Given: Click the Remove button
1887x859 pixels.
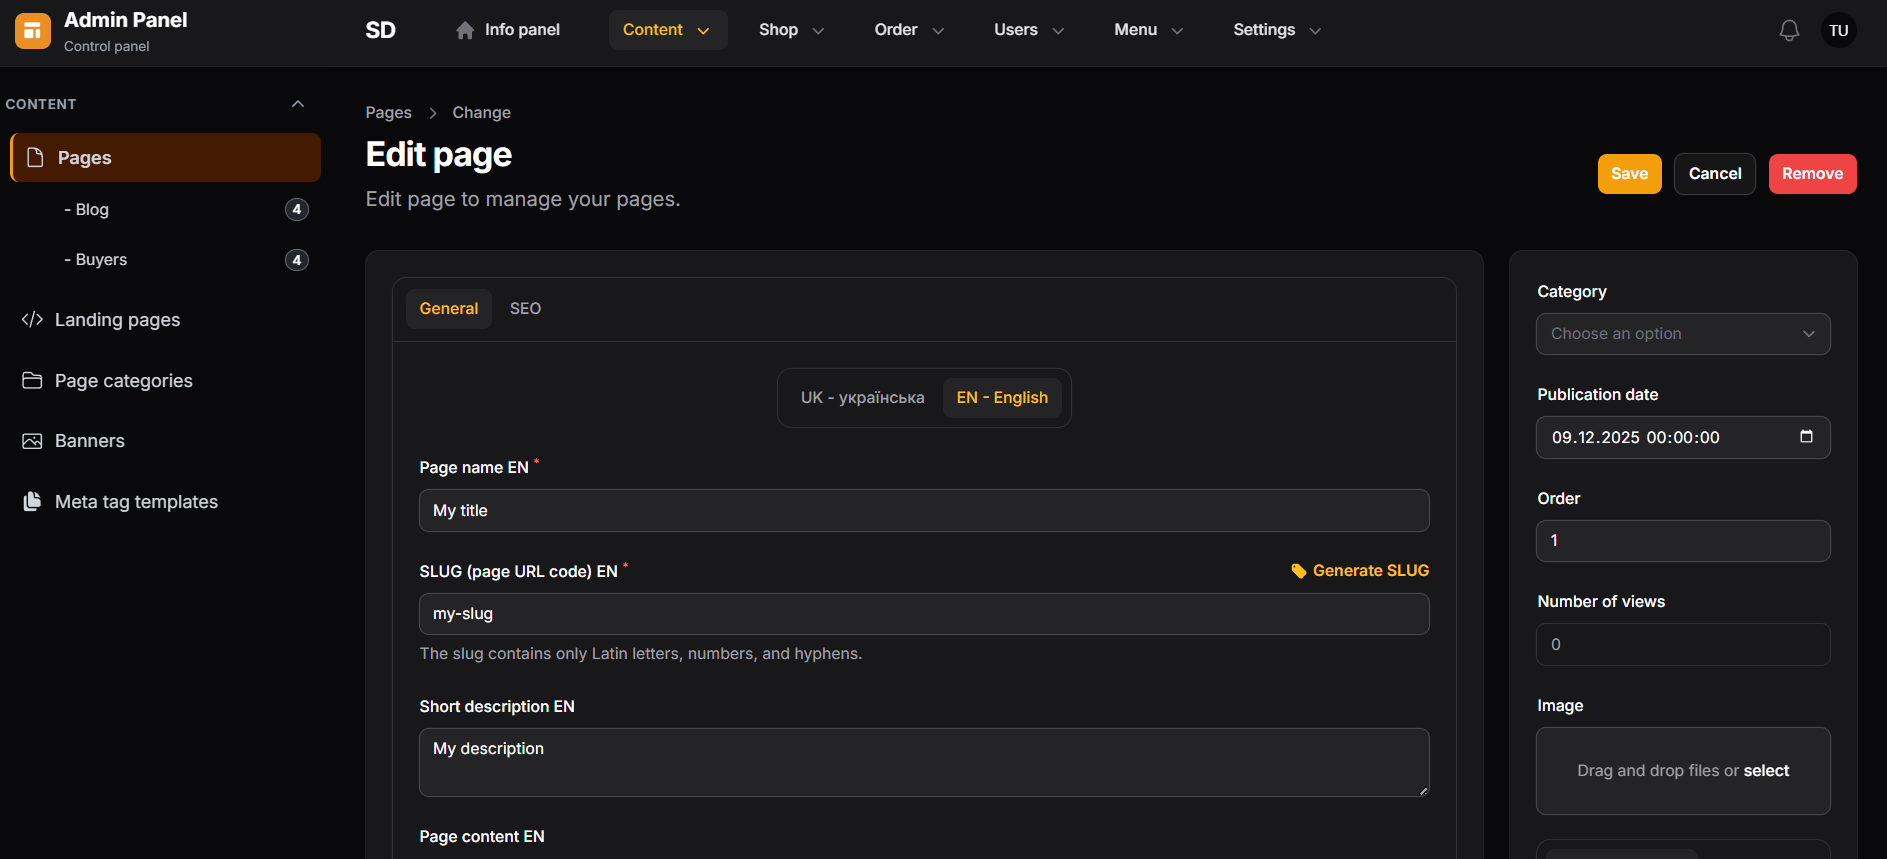Looking at the screenshot, I should point(1812,174).
